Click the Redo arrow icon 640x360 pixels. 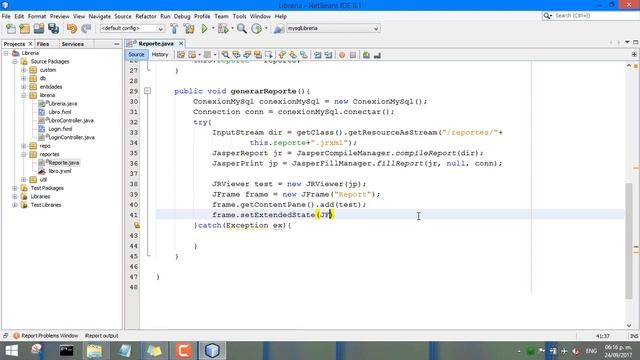(x=86, y=29)
